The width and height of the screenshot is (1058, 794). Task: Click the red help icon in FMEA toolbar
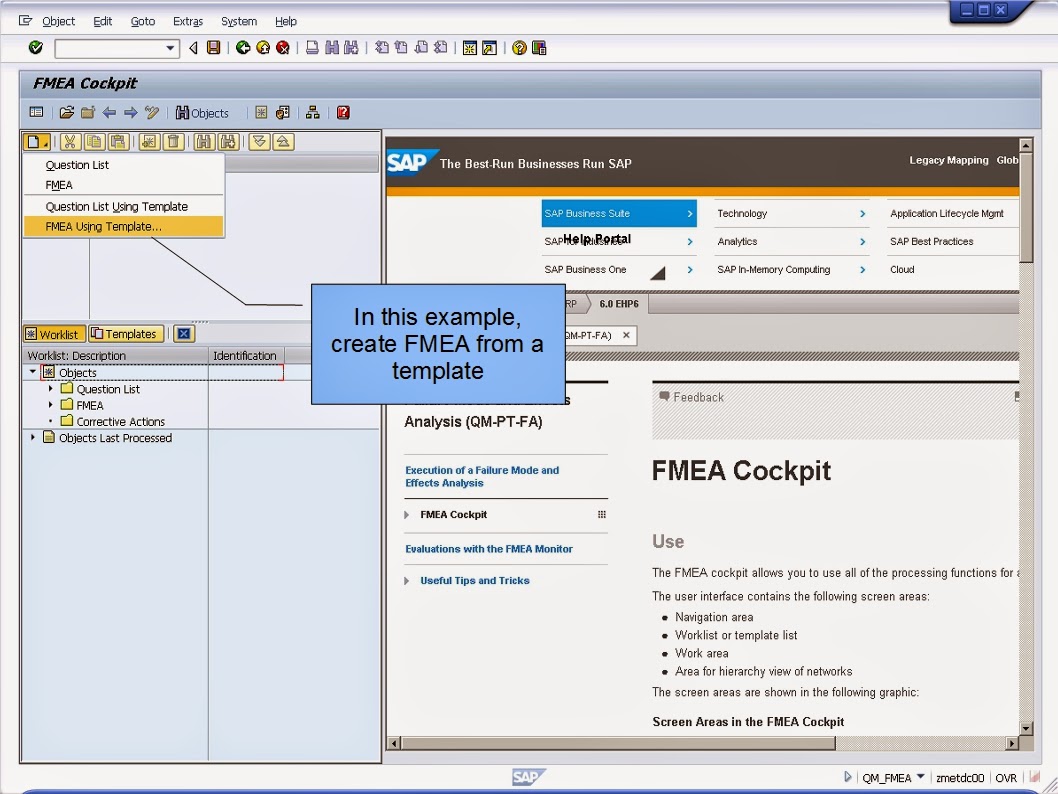coord(343,112)
